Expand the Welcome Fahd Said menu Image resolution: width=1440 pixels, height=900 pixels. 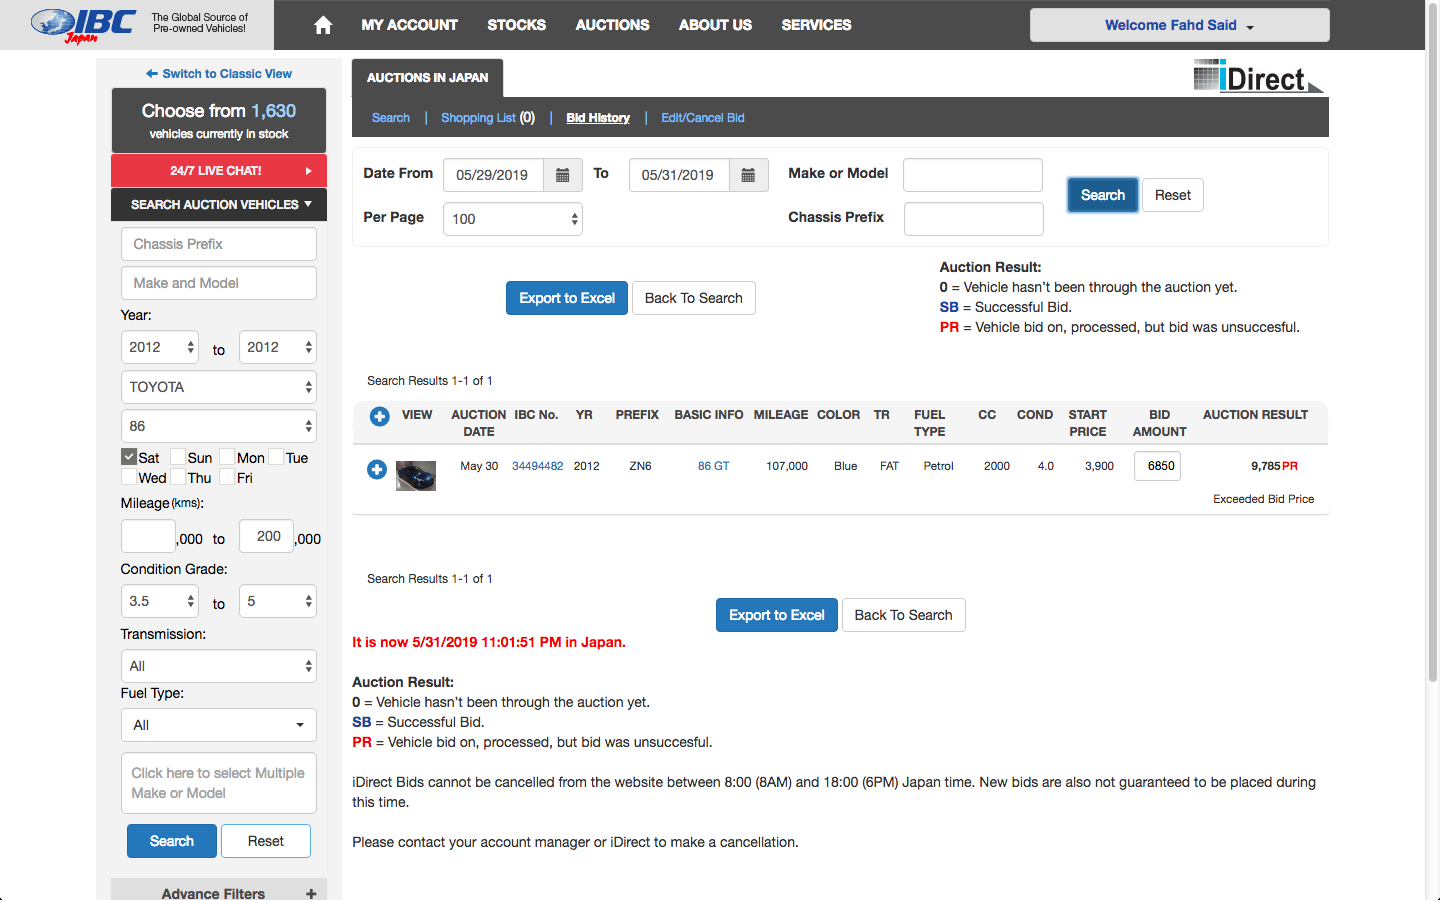tap(1180, 25)
